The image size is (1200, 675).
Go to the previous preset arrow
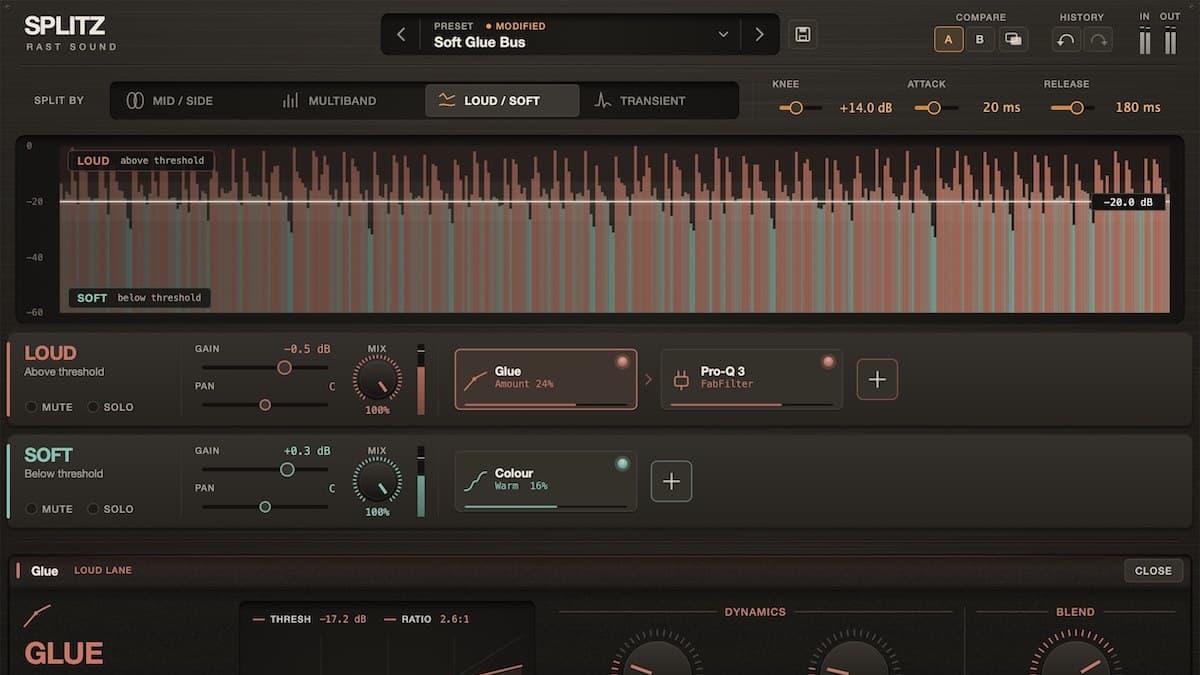point(401,35)
